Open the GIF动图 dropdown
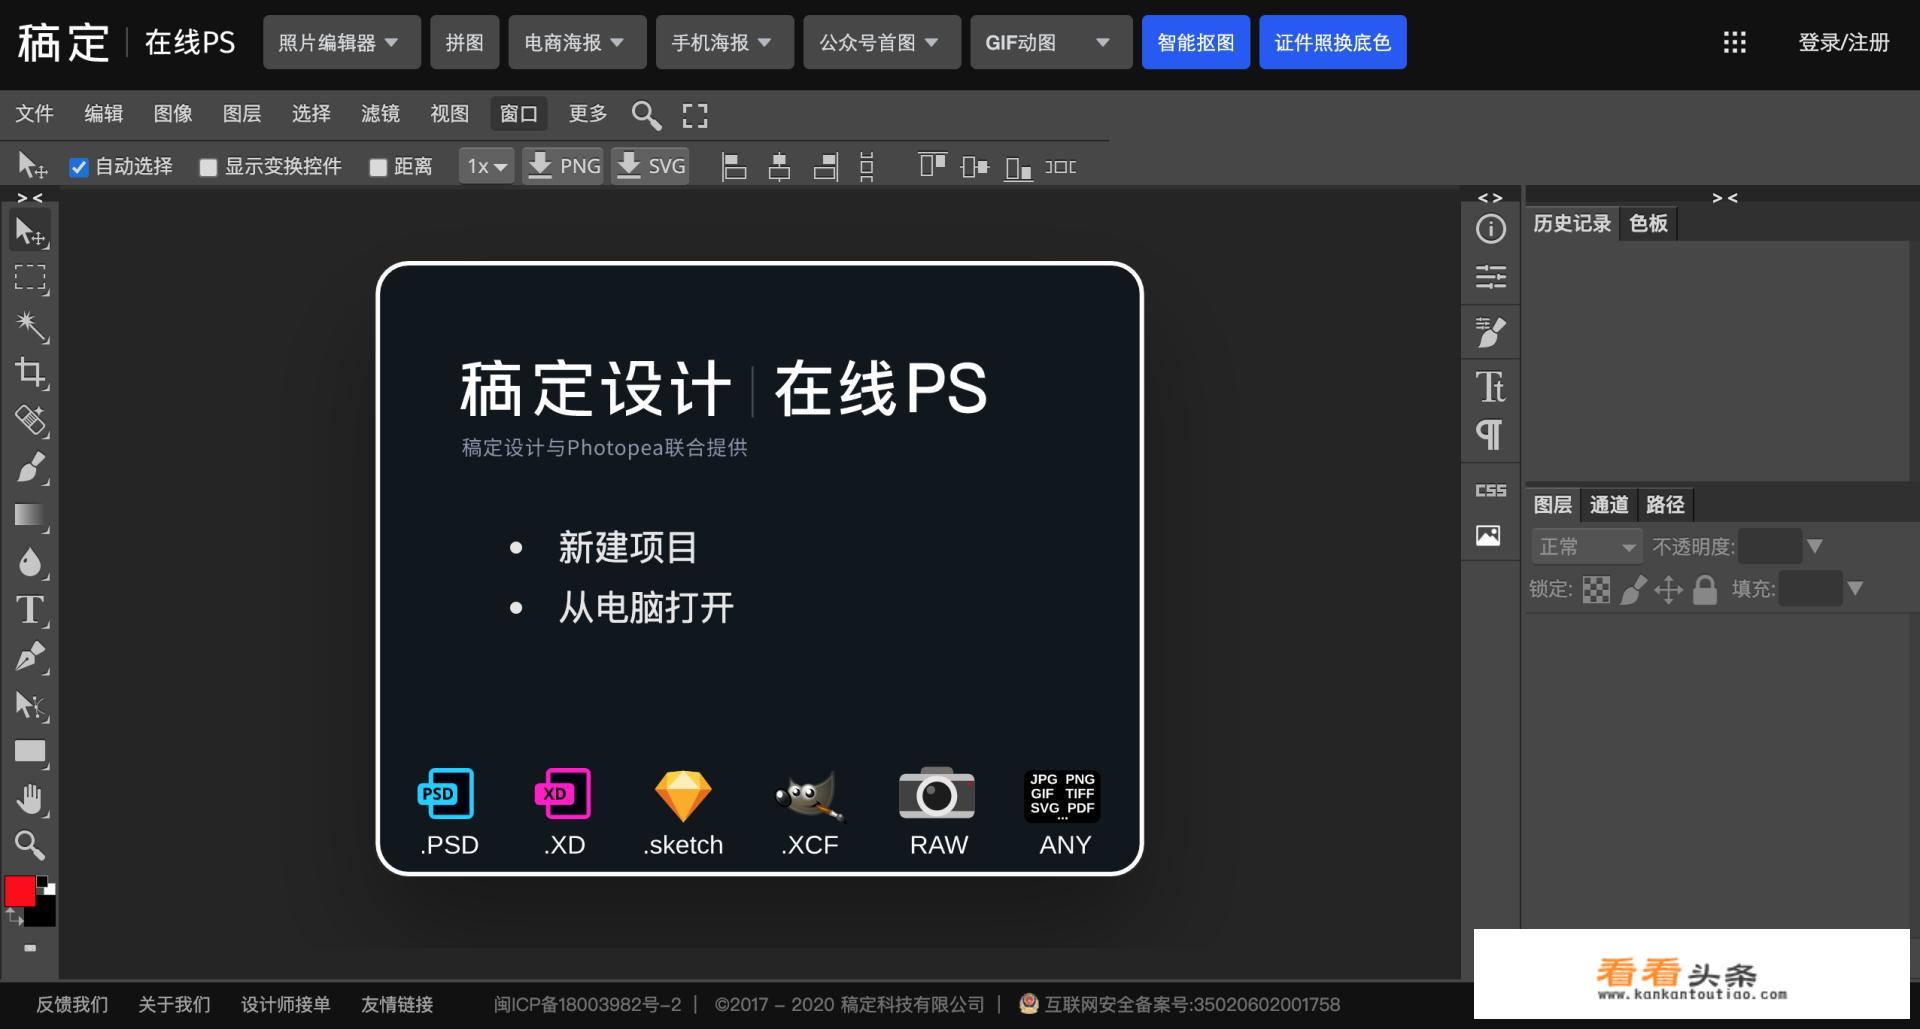1920x1029 pixels. pyautogui.click(x=1051, y=42)
